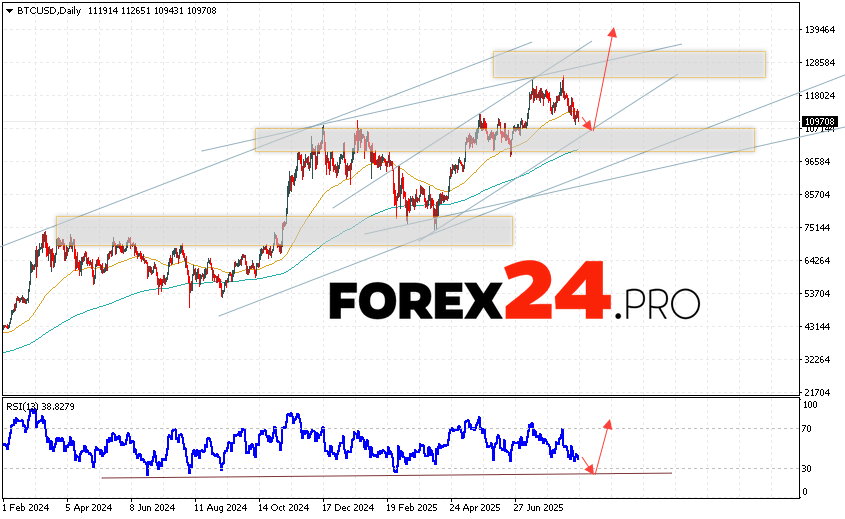
Task: Select the lower grey zone near 75144
Action: 284,231
